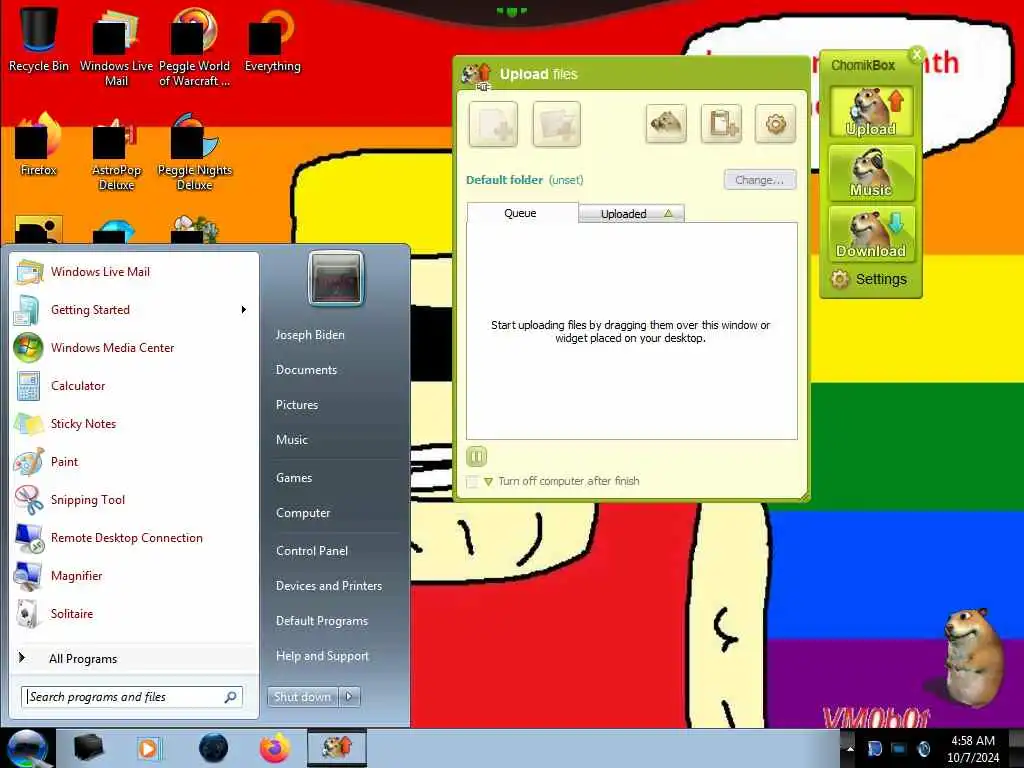Viewport: 1024px width, 768px height.
Task: Expand the turn off computer options arrow
Action: (488, 482)
